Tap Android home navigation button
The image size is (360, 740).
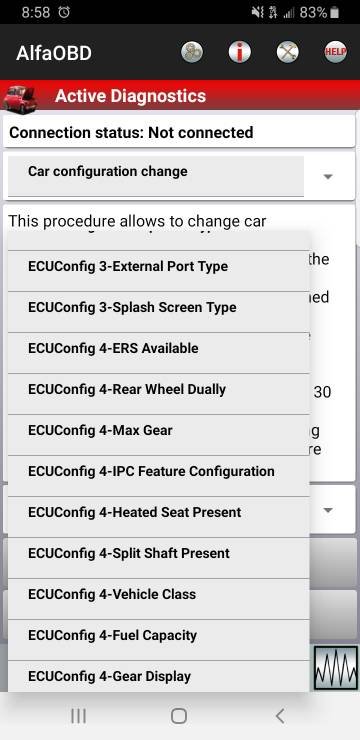(x=179, y=716)
